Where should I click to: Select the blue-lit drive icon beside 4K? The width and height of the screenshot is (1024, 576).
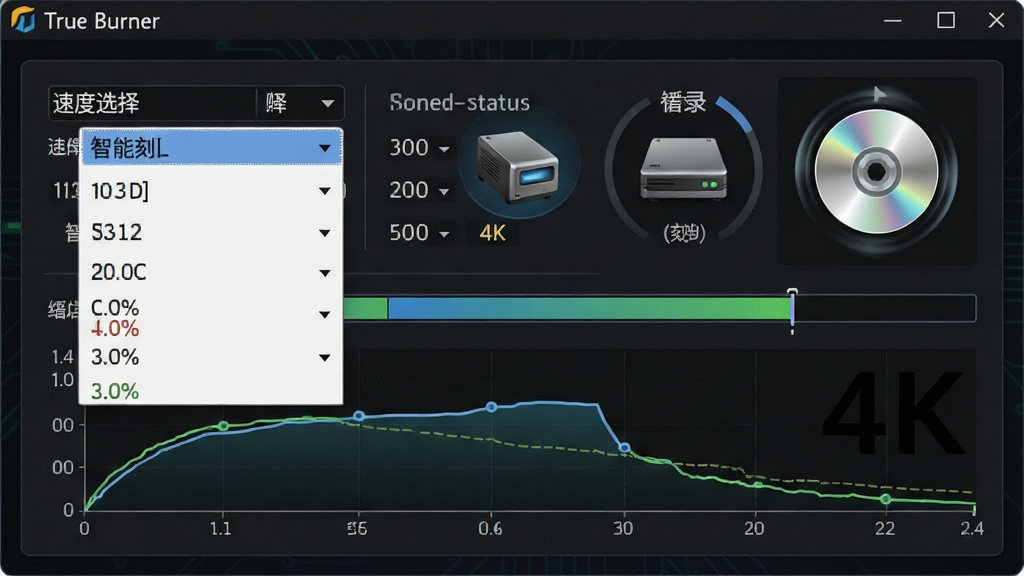[x=519, y=166]
